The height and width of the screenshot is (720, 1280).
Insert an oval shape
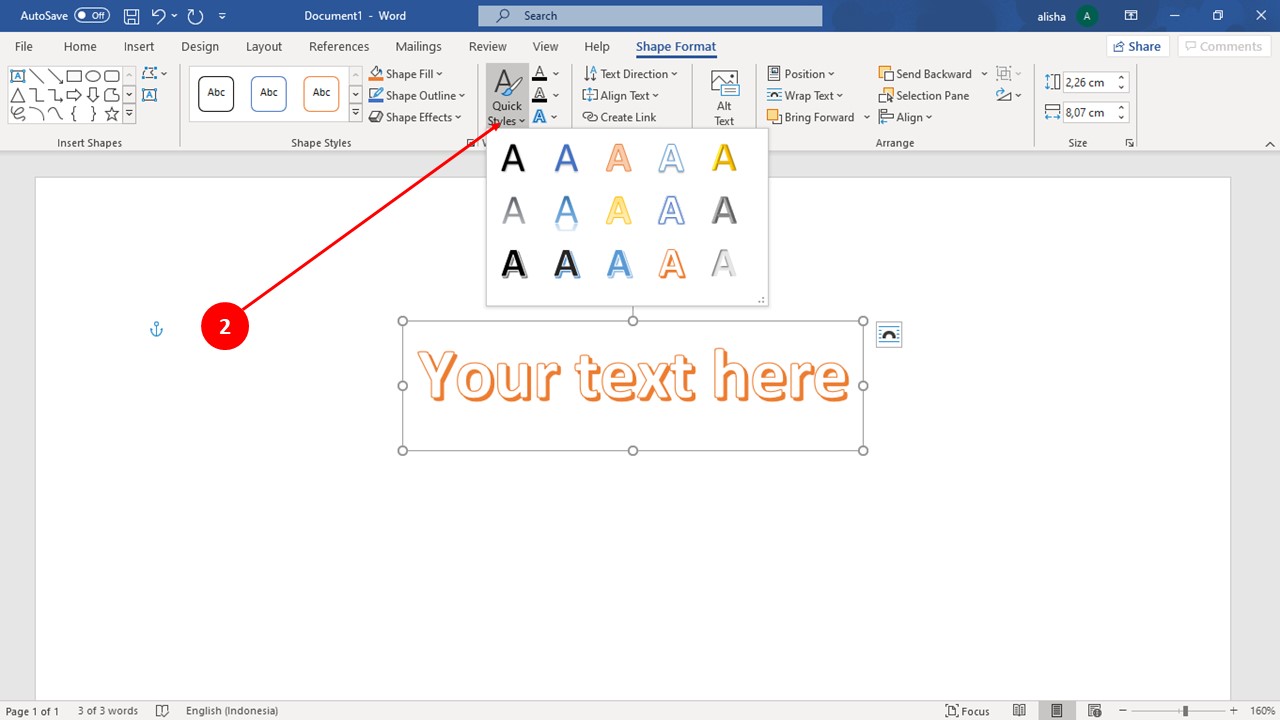(x=92, y=75)
